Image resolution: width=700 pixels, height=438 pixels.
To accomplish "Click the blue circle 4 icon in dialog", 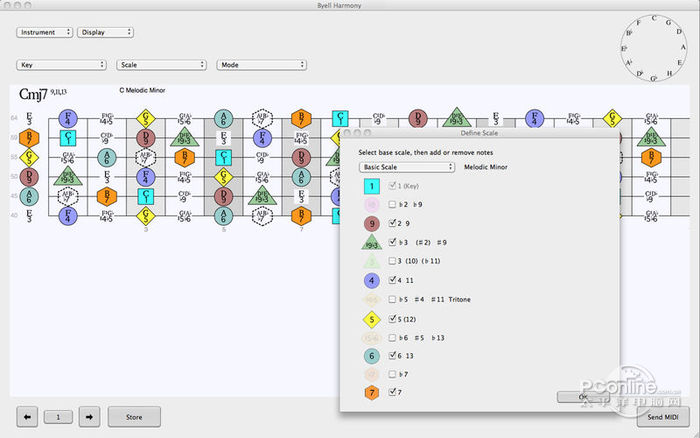I will coord(371,280).
